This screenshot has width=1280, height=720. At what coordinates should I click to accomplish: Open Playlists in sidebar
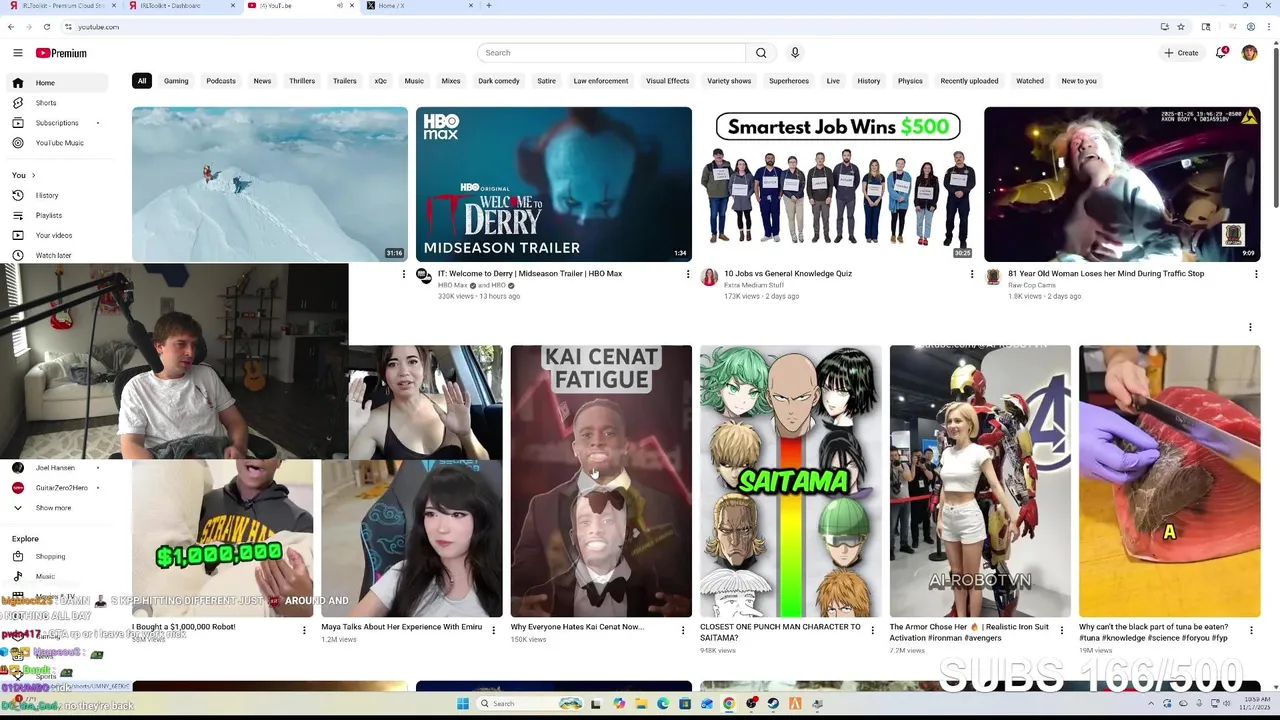click(x=56, y=215)
